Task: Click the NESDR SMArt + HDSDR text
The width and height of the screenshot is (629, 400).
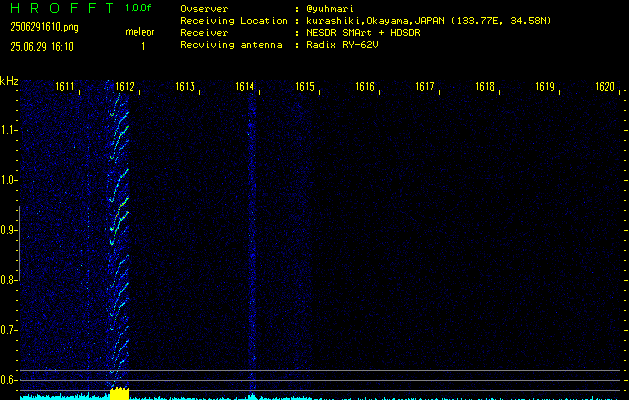Action: pyautogui.click(x=363, y=33)
